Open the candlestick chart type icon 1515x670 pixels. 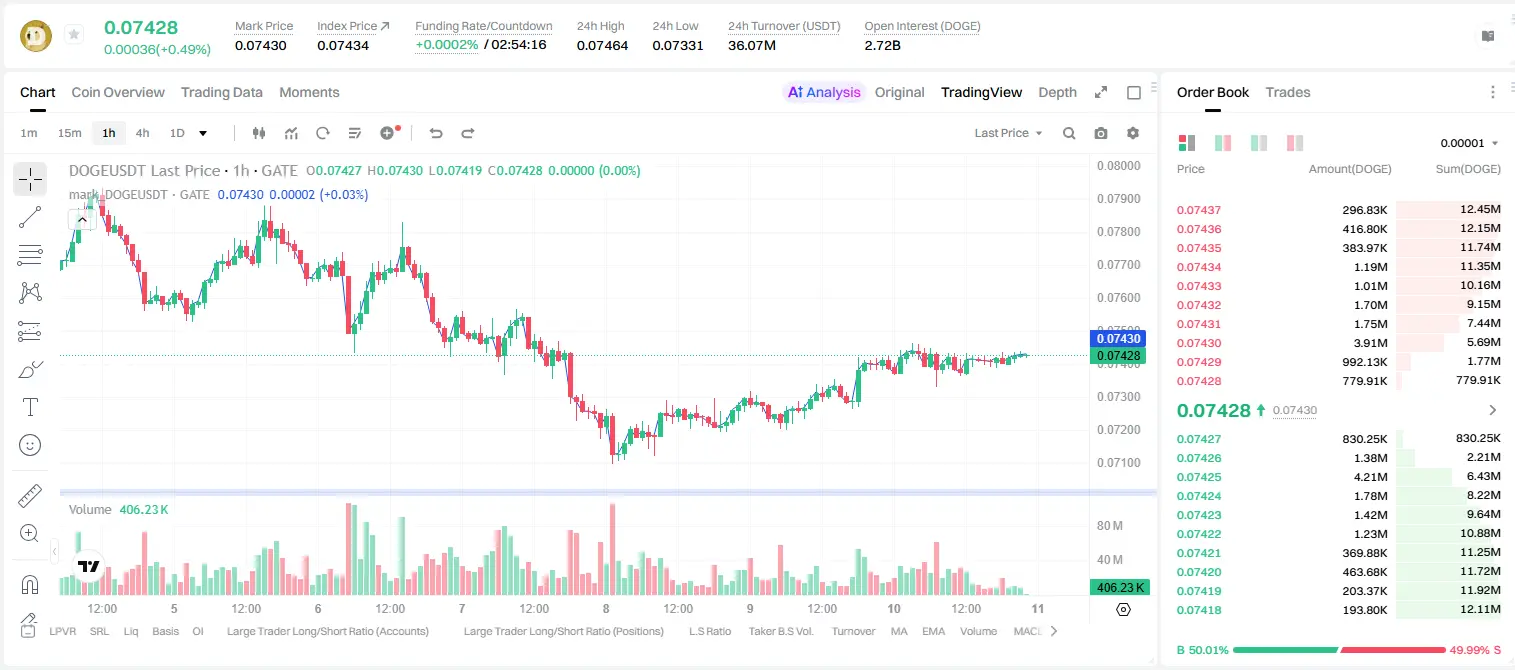[259, 133]
